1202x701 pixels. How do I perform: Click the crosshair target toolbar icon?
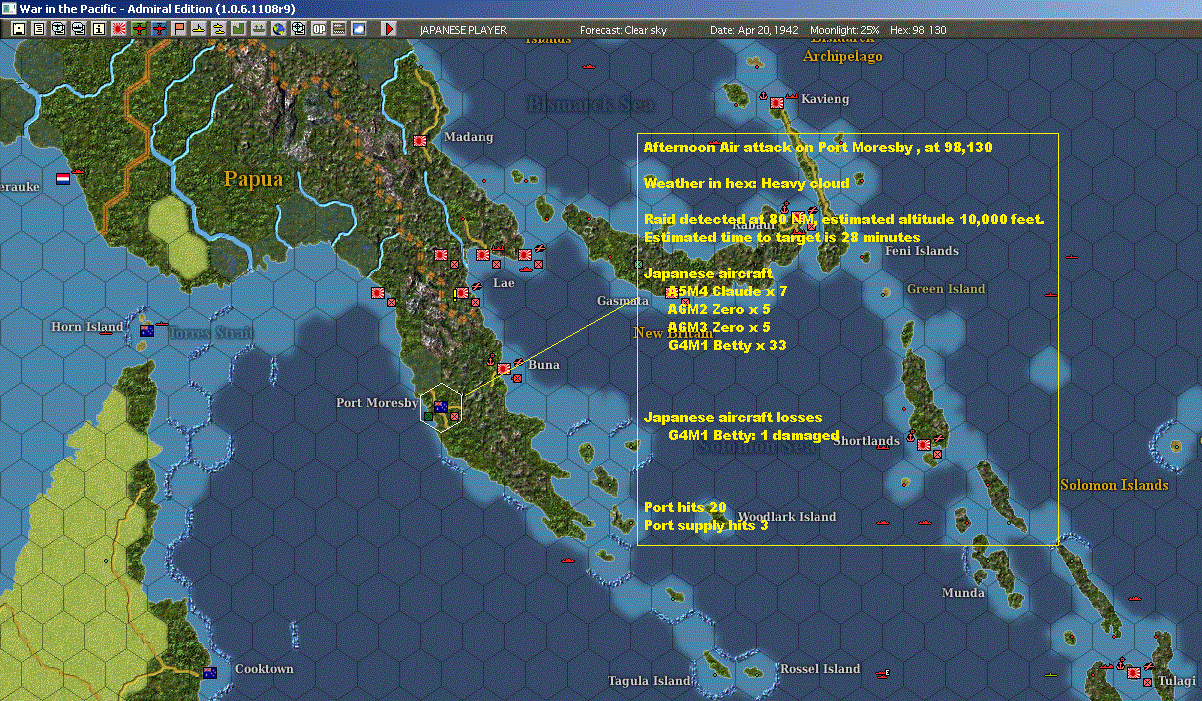(x=298, y=29)
